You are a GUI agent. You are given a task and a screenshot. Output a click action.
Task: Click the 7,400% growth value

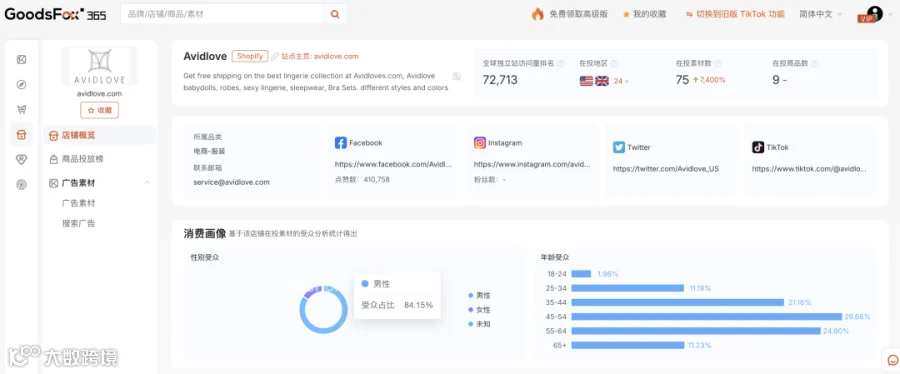point(709,80)
